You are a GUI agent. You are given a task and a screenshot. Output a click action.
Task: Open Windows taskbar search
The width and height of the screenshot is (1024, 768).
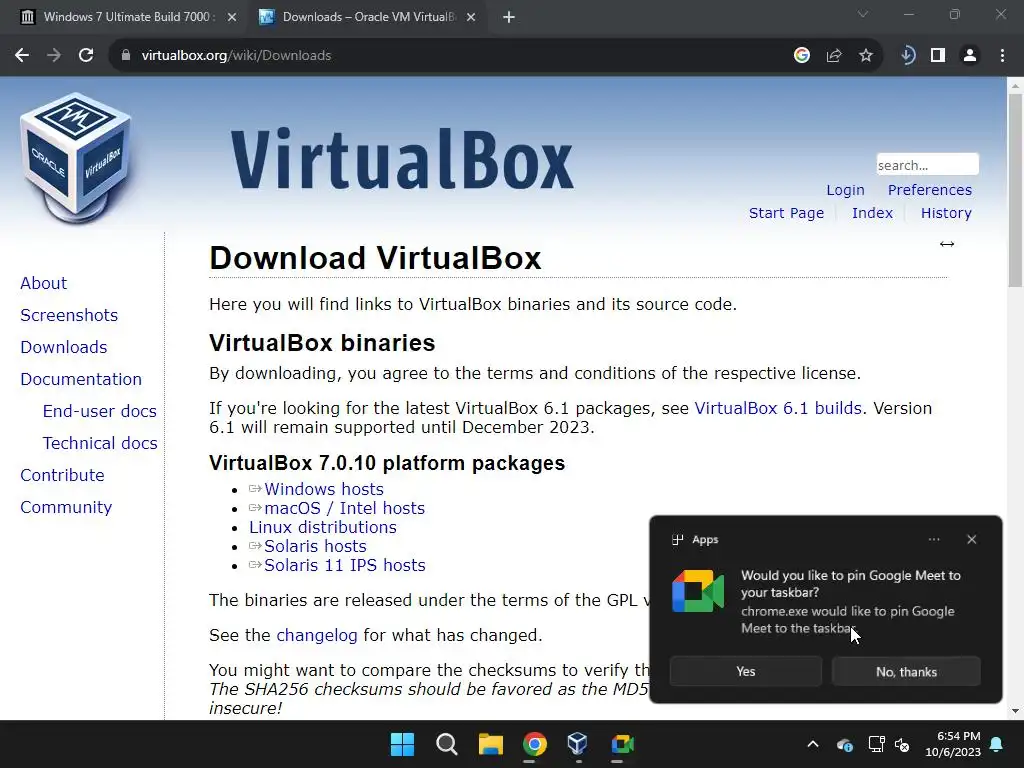pos(447,744)
